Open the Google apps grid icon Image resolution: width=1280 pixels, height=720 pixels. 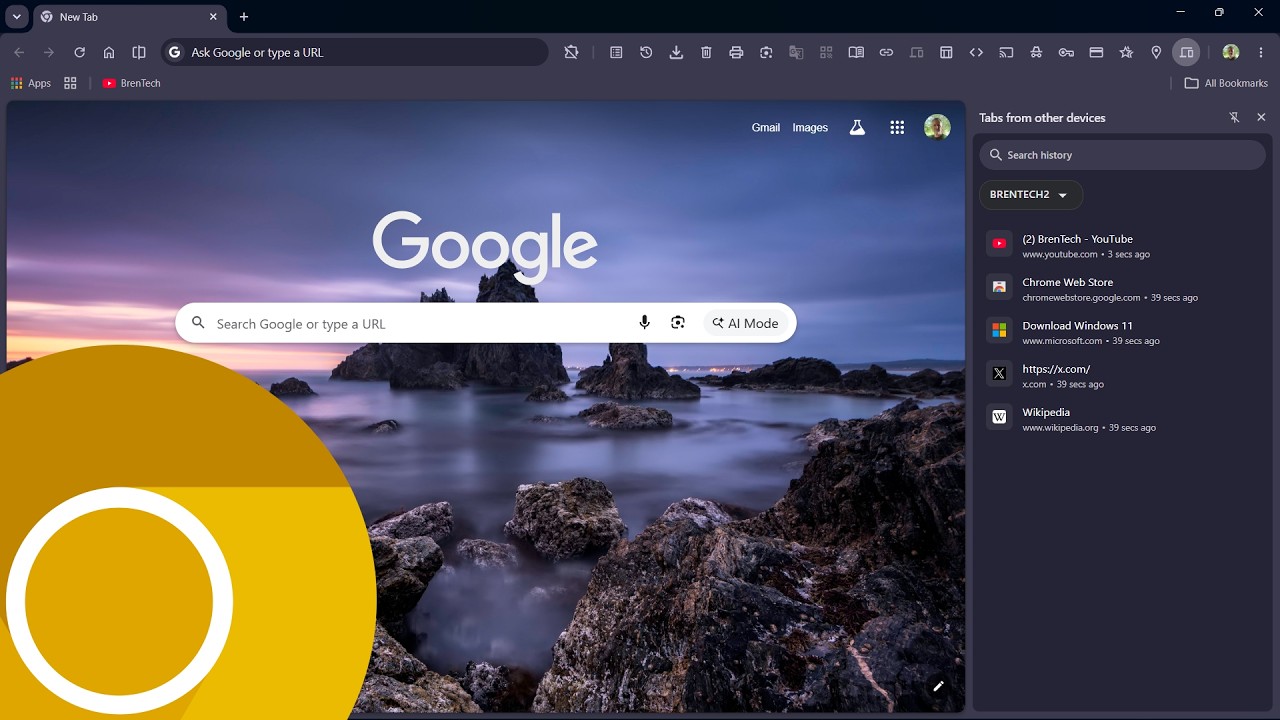coord(897,127)
